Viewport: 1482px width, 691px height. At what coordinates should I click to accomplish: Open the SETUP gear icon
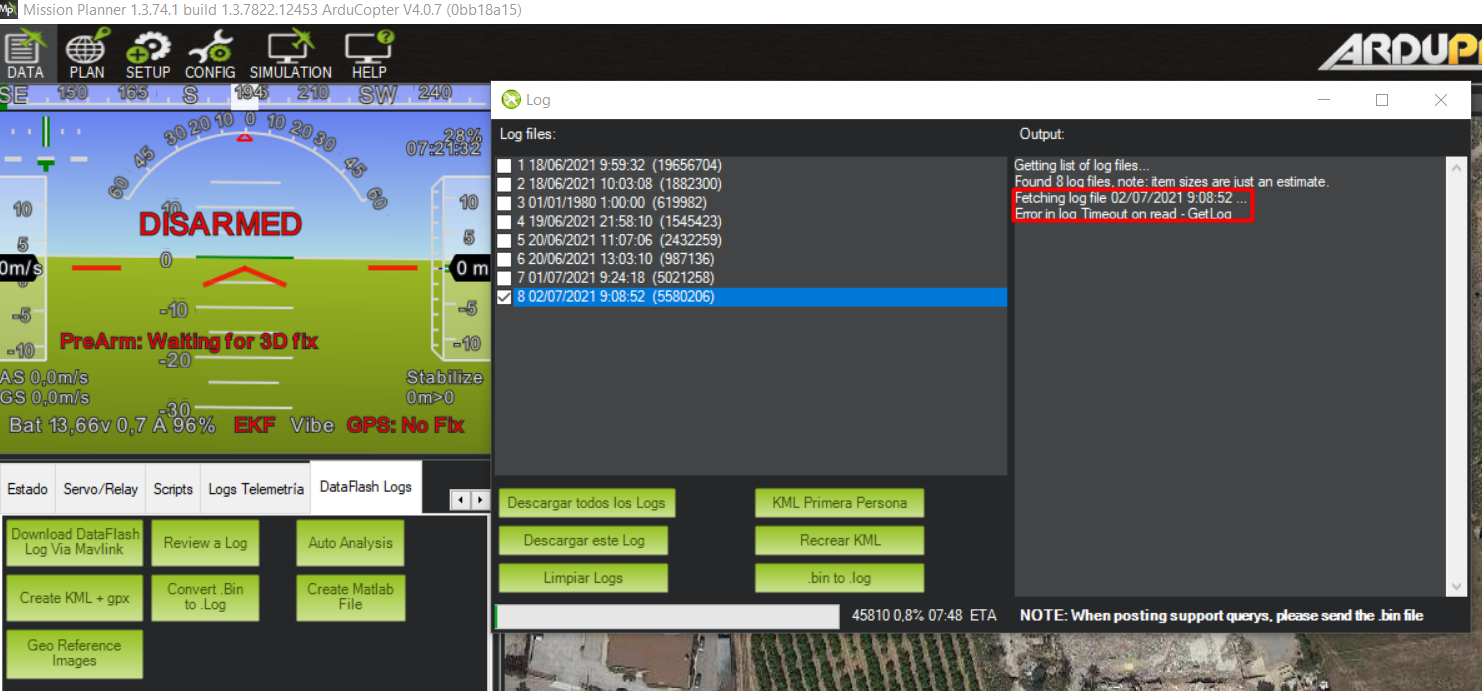[148, 55]
